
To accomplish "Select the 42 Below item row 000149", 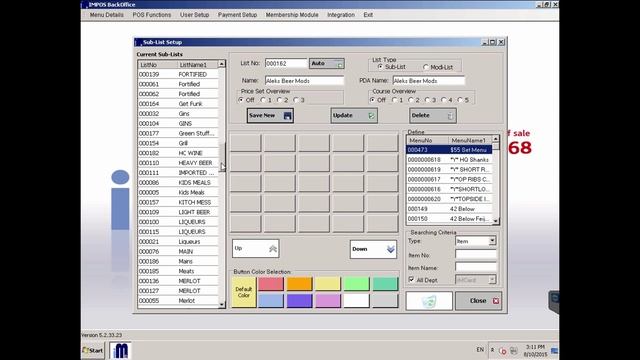I will pyautogui.click(x=449, y=209).
